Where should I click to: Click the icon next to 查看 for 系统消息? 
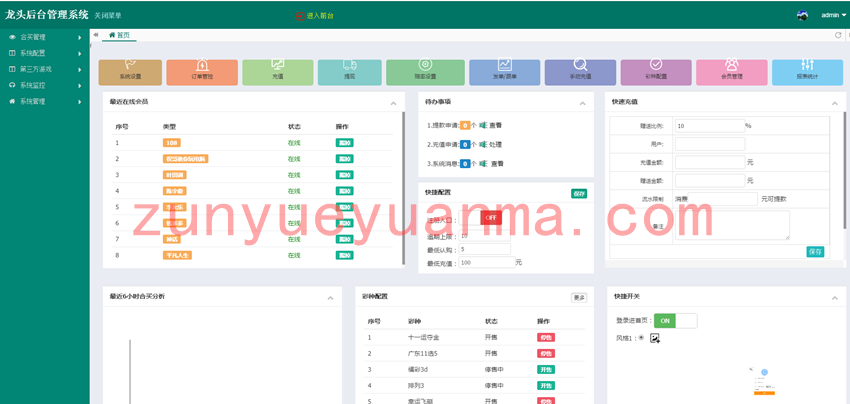click(x=483, y=163)
